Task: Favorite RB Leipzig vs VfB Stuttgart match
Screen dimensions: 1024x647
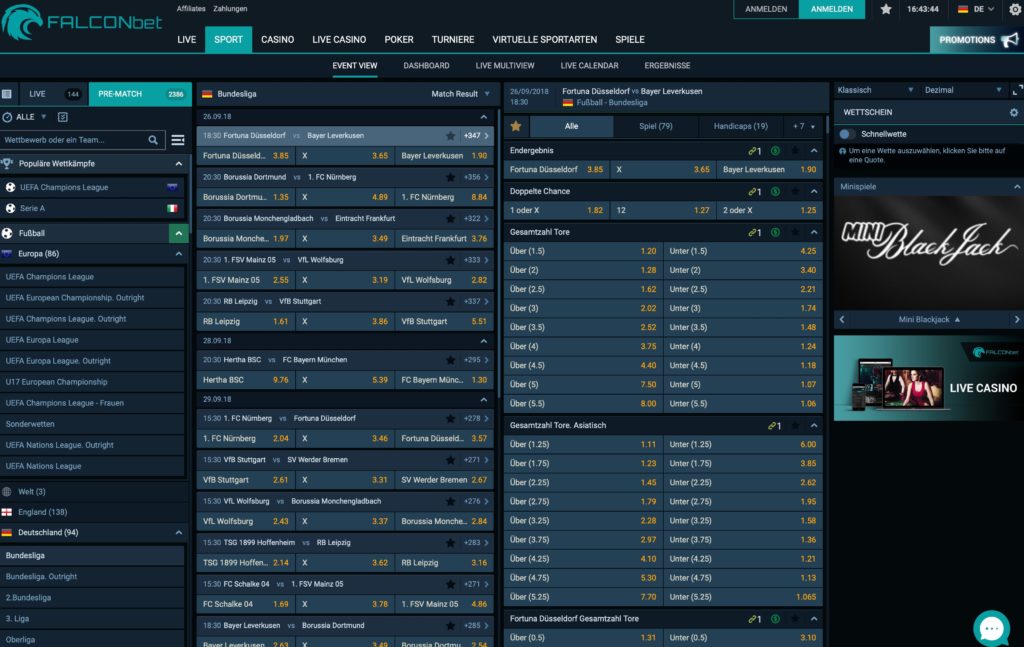Action: point(450,302)
